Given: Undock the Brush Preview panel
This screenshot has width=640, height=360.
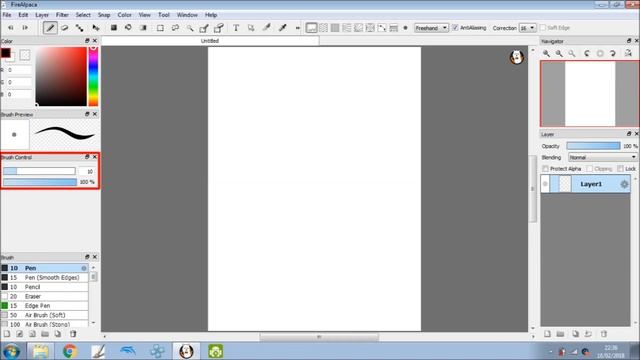Looking at the screenshot, I should coord(87,114).
